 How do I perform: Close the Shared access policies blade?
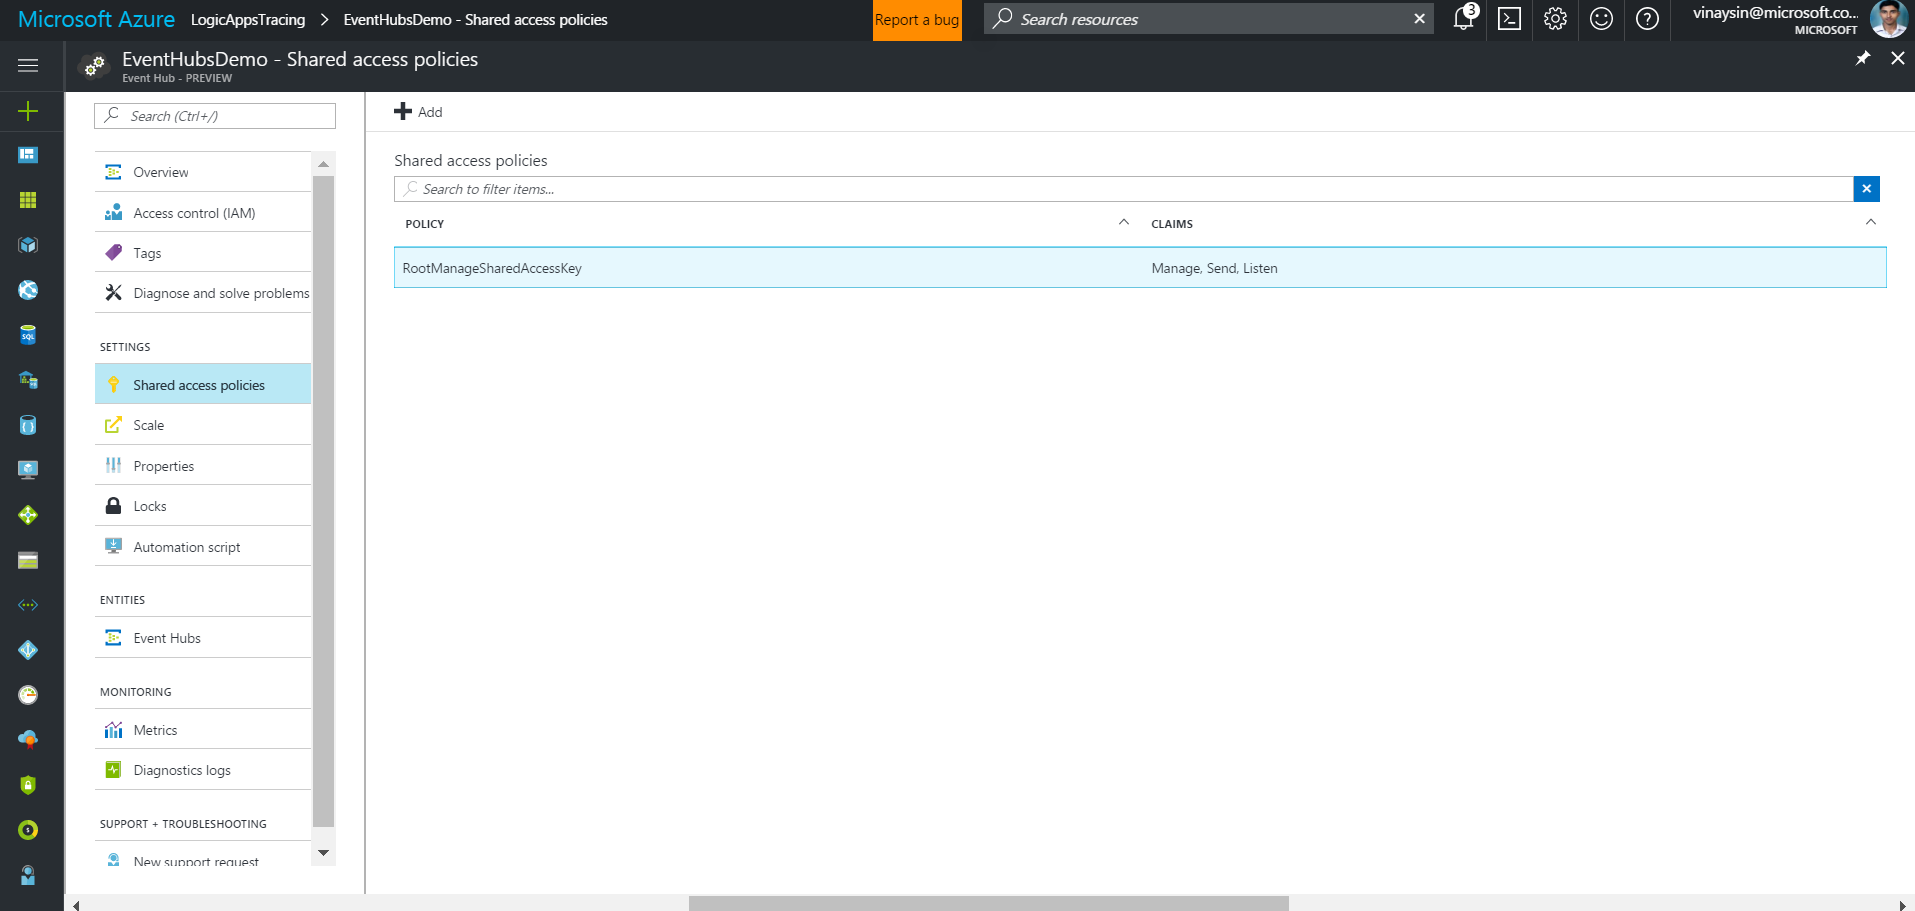click(1897, 59)
